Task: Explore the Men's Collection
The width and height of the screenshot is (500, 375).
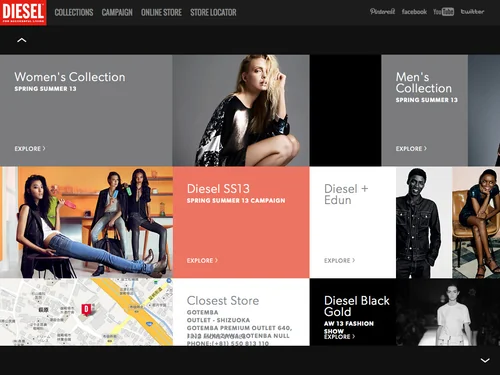Action: 411,149
